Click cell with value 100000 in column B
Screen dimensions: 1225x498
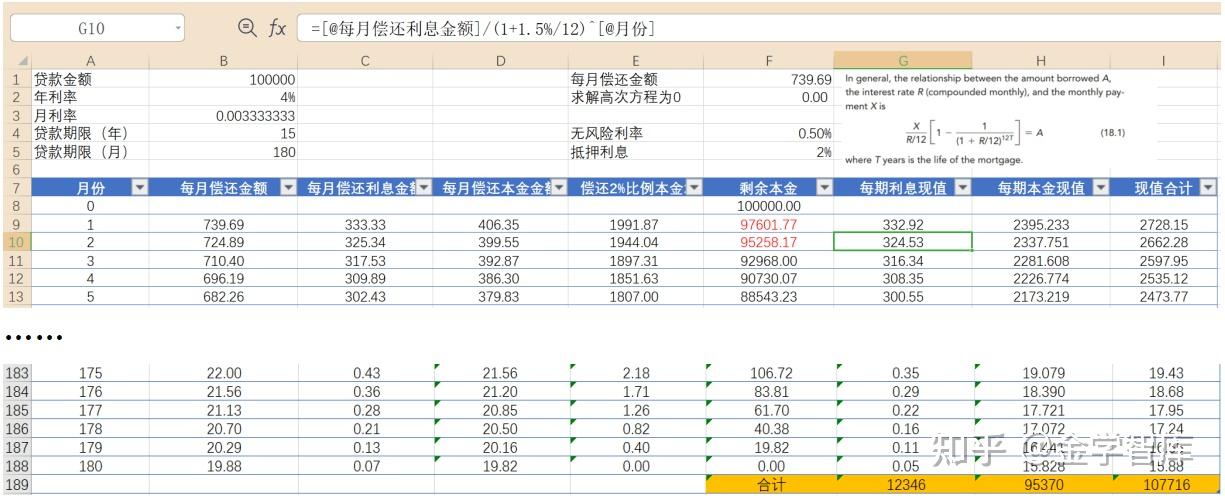[224, 79]
